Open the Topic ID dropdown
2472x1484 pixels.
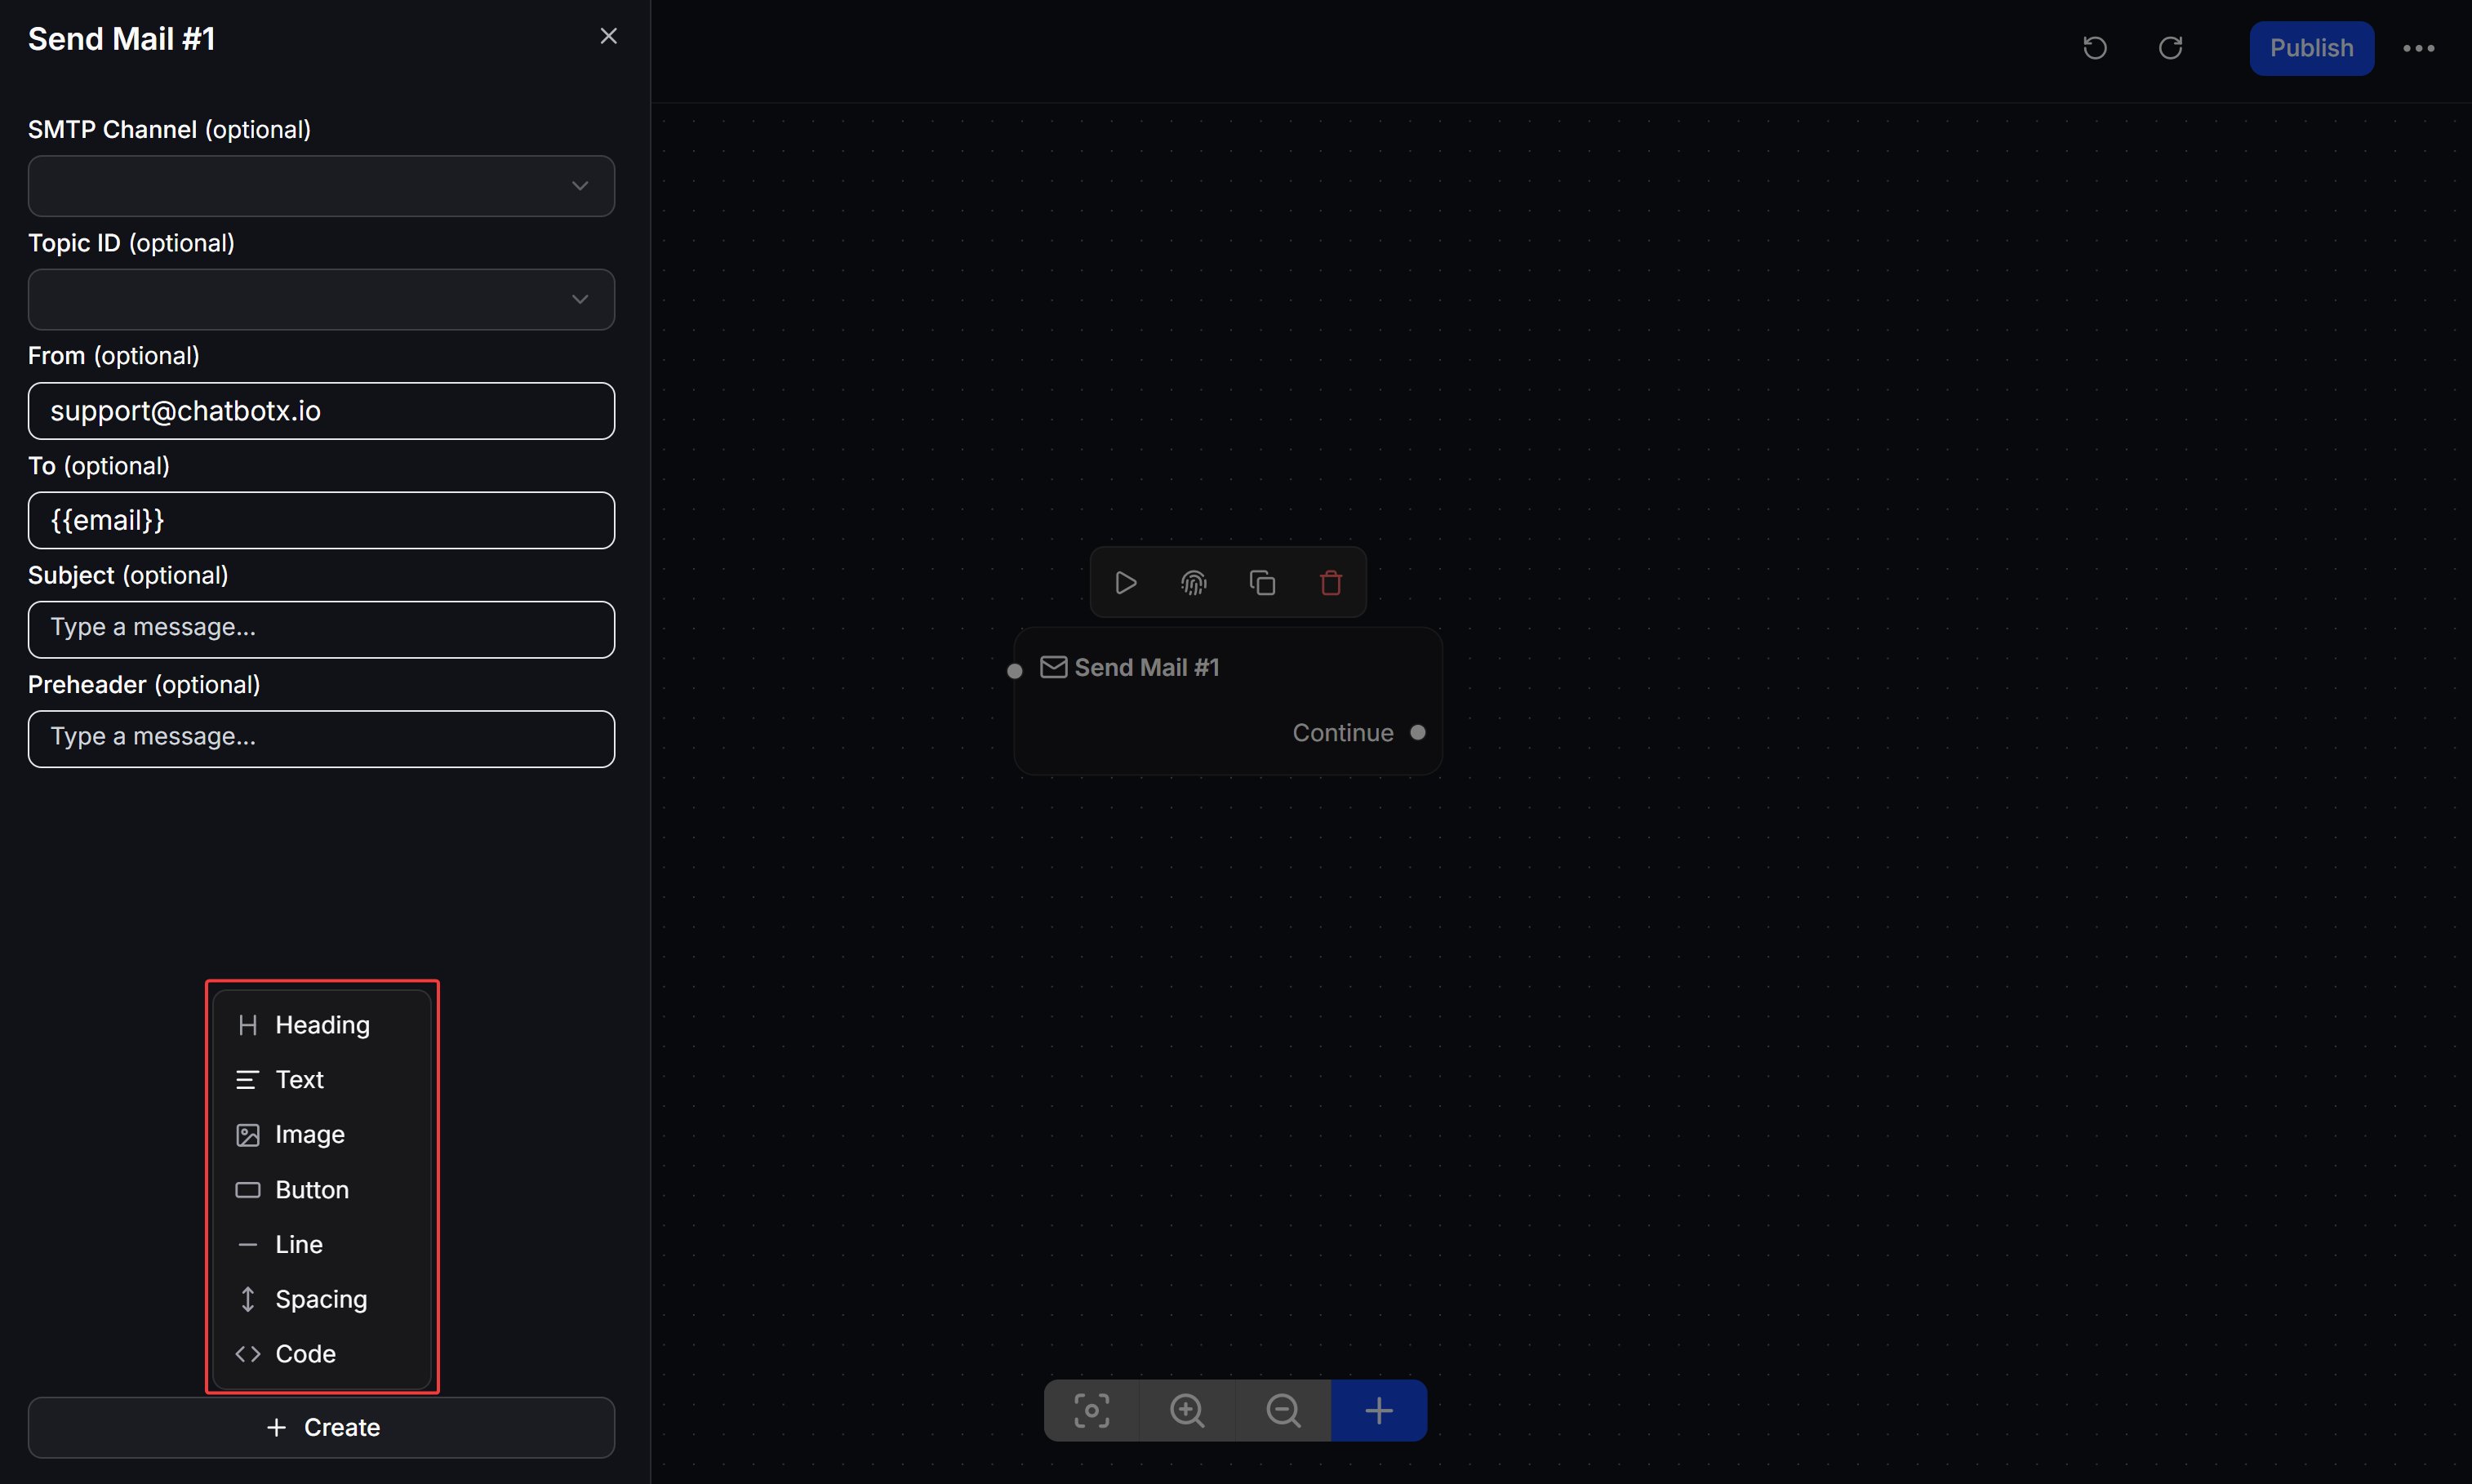tap(321, 299)
